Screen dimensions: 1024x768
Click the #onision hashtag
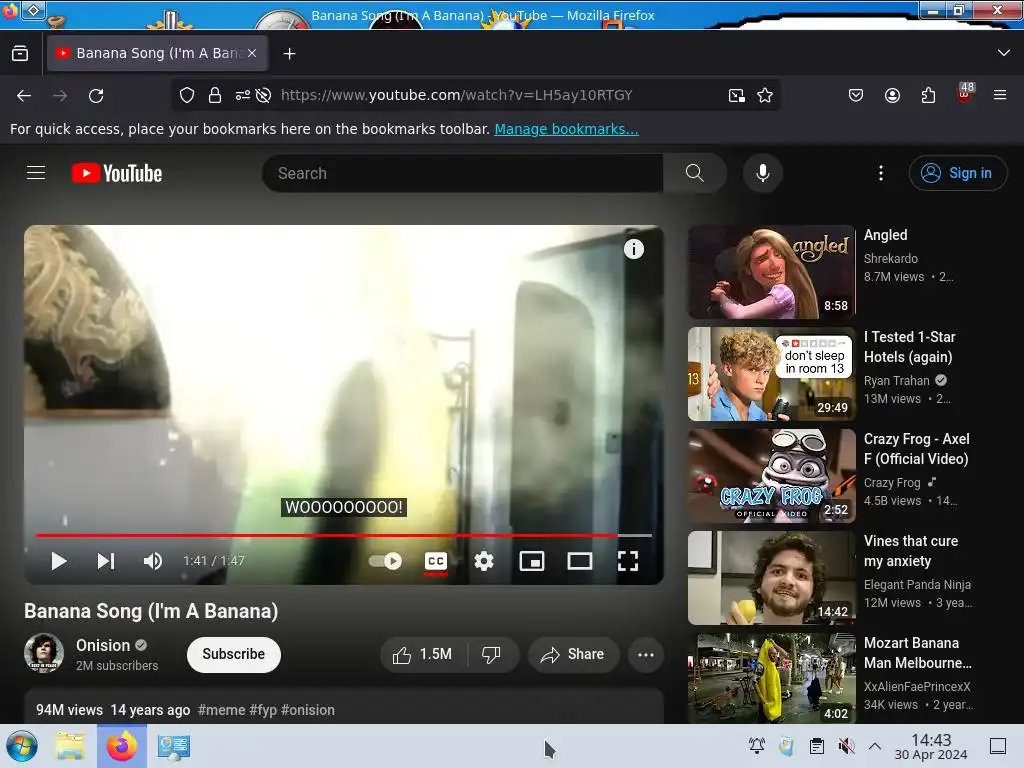[x=308, y=710]
